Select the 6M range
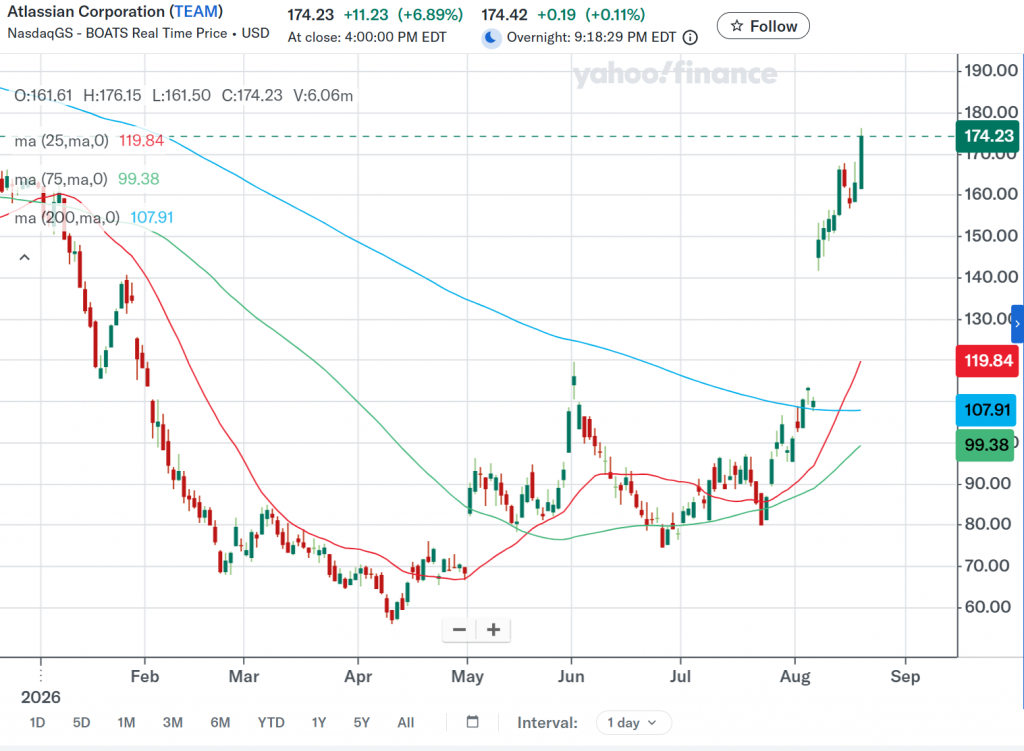The height and width of the screenshot is (751, 1024). pos(220,723)
